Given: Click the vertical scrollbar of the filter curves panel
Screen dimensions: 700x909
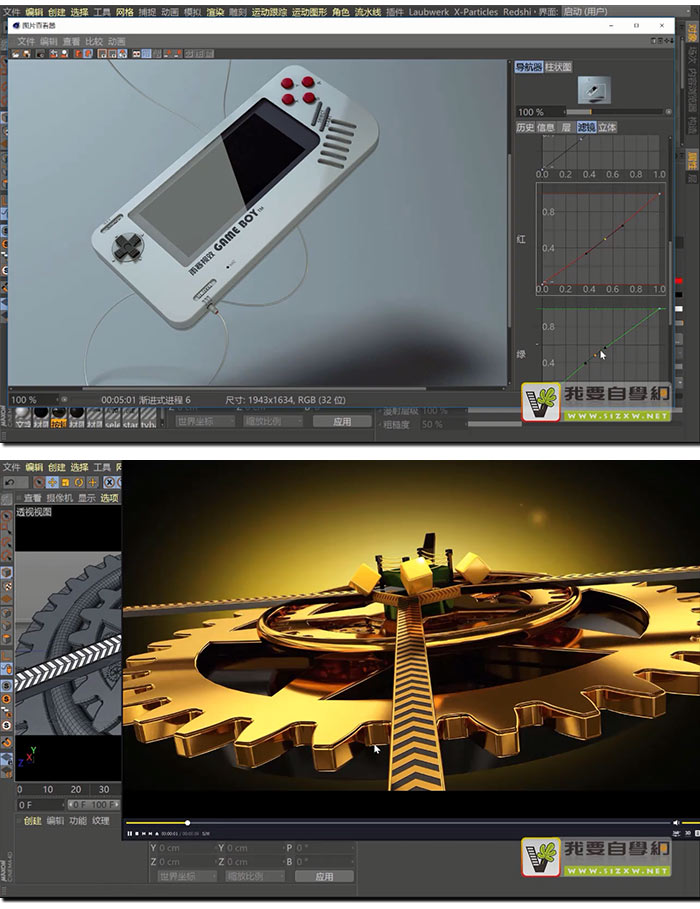Looking at the screenshot, I should (670, 284).
